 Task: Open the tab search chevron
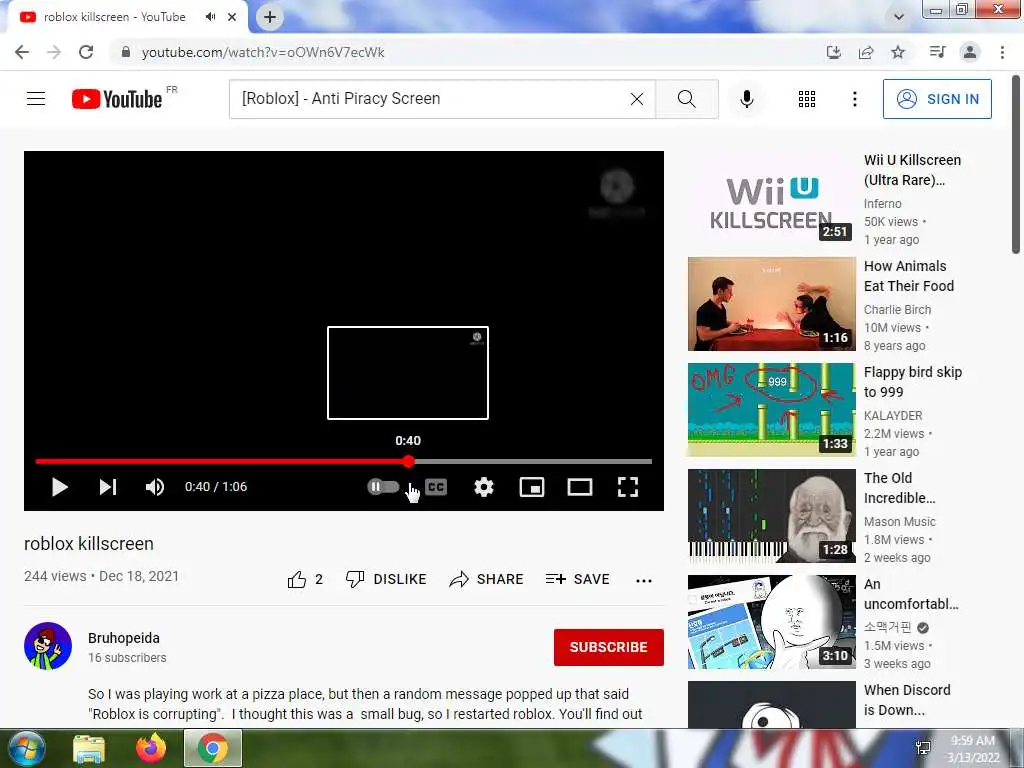click(899, 17)
